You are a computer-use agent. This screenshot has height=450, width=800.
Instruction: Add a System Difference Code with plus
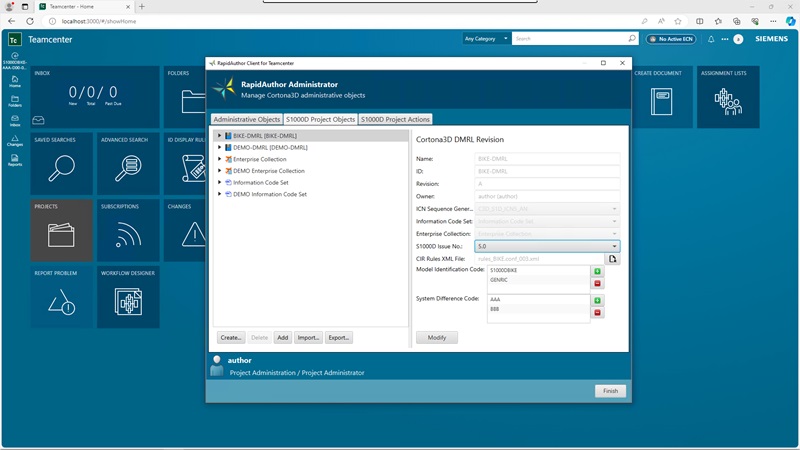click(x=597, y=300)
